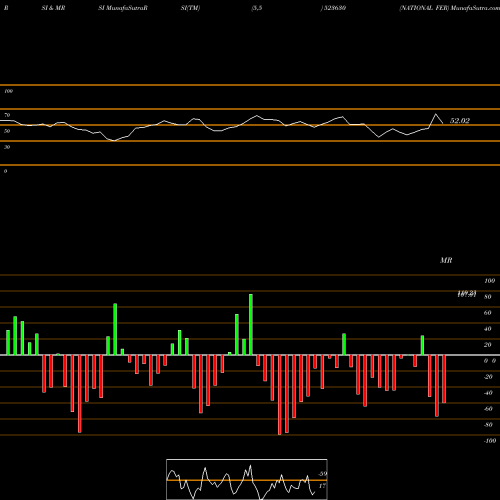This screenshot has height=500, width=500.
Task: Click the -100 label on MR axis
Action: (x=490, y=441)
